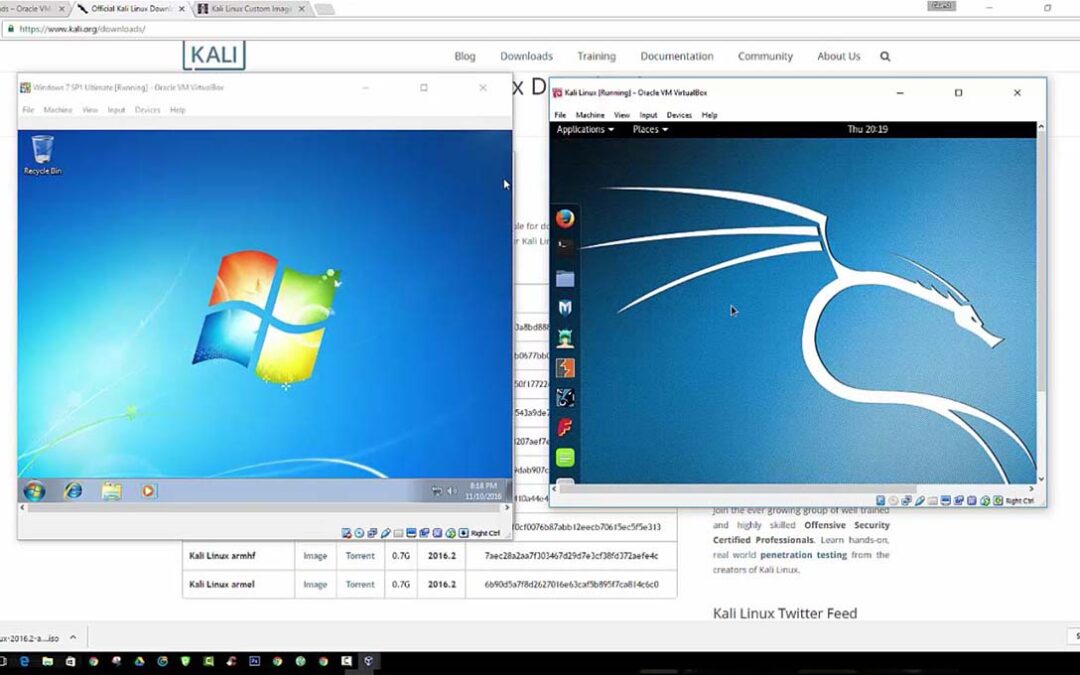Click the search magnifier on Kali website

click(885, 57)
